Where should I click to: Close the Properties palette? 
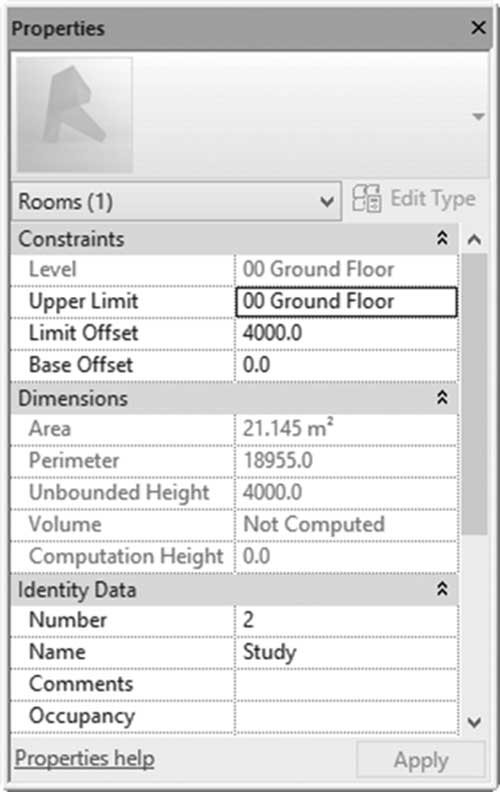478,27
